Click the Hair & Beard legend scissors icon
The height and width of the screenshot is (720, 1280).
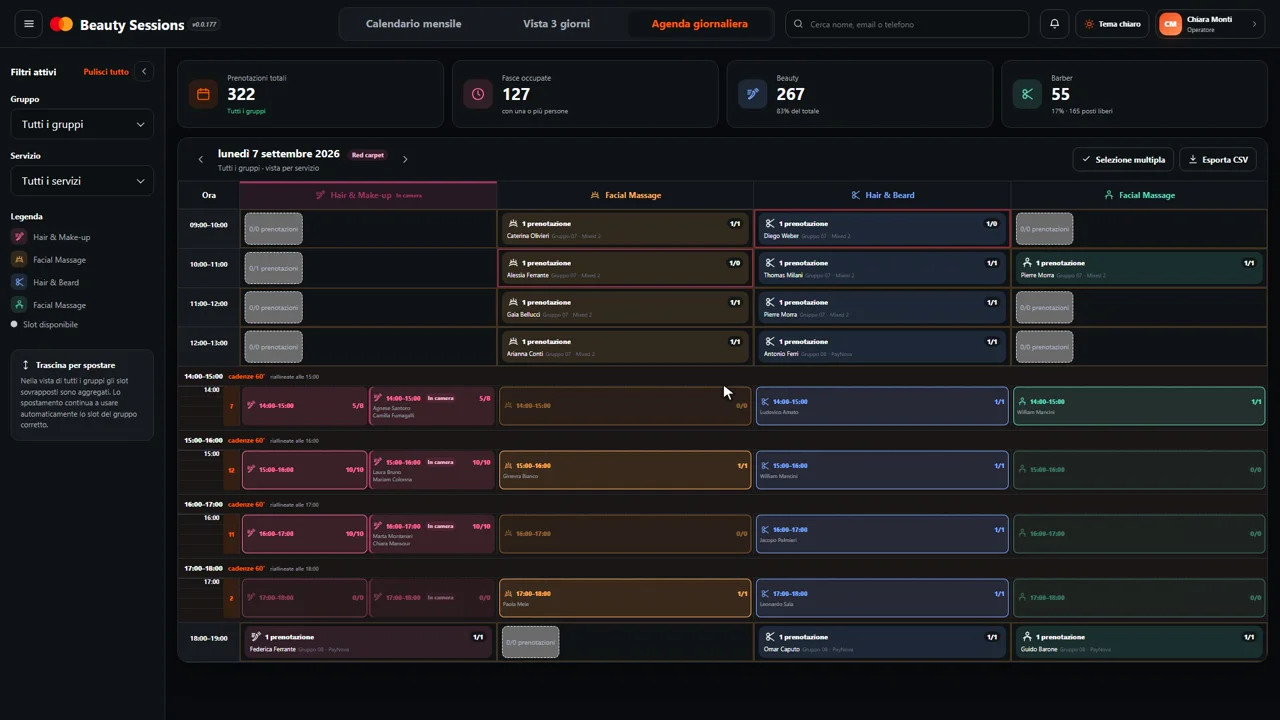pyautogui.click(x=19, y=282)
